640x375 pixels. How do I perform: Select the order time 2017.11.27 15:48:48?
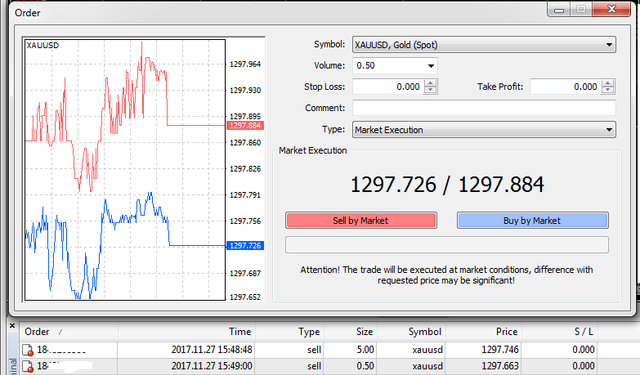click(211, 350)
